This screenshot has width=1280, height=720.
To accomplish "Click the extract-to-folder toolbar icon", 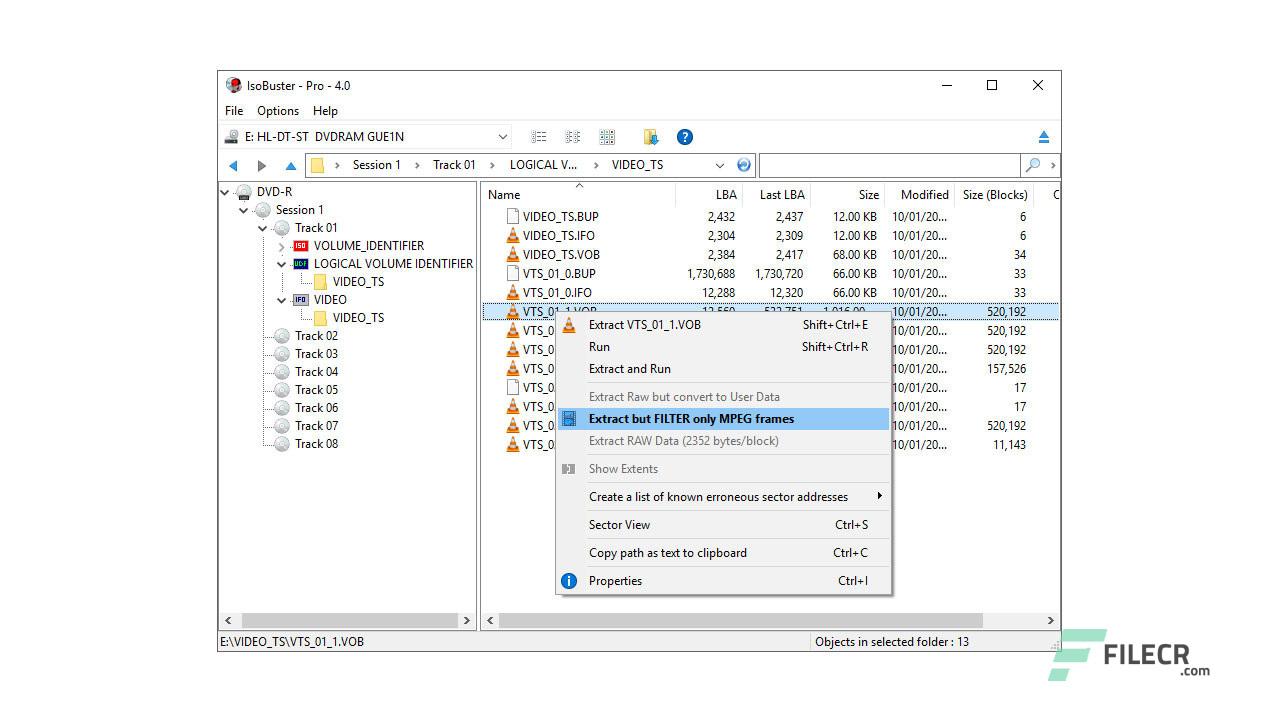I will coord(651,137).
